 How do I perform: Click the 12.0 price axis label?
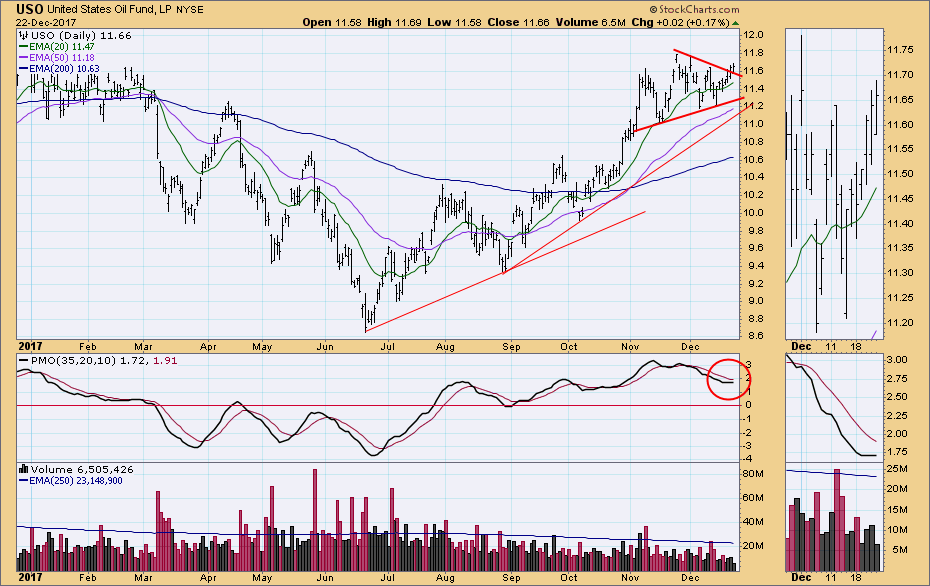pyautogui.click(x=754, y=35)
